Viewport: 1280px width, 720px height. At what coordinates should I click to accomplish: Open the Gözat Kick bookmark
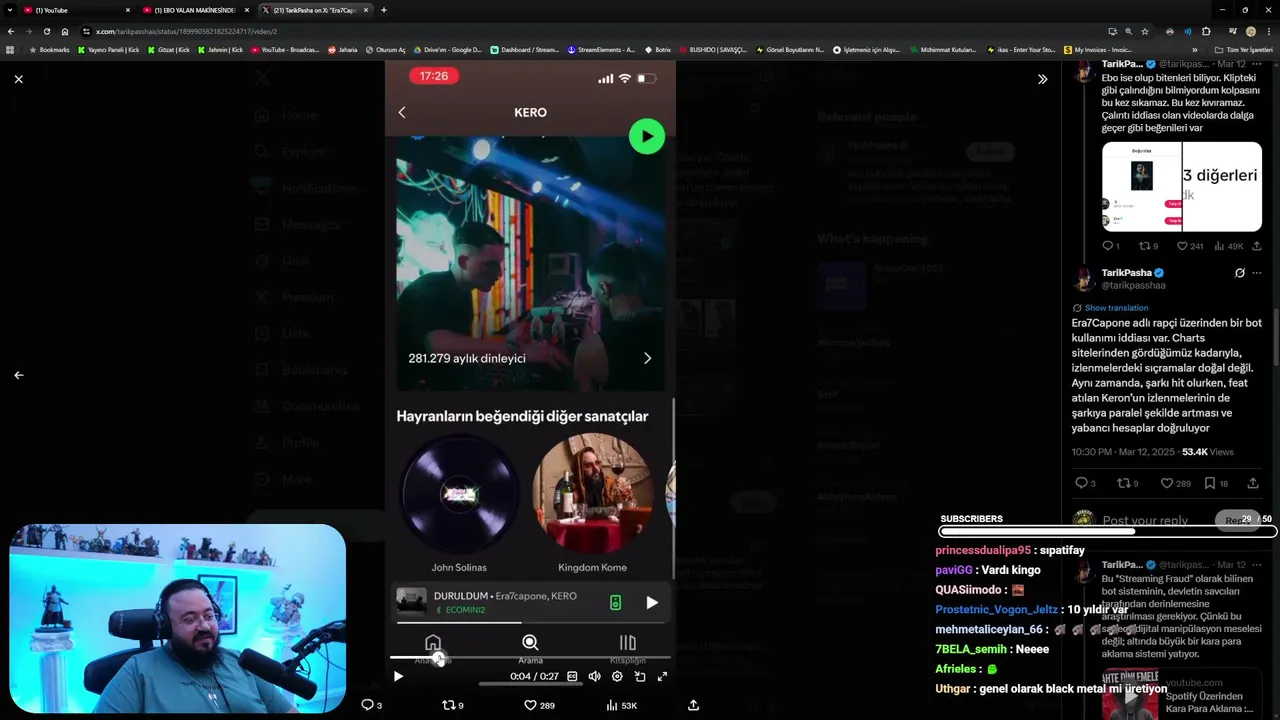tap(168, 49)
